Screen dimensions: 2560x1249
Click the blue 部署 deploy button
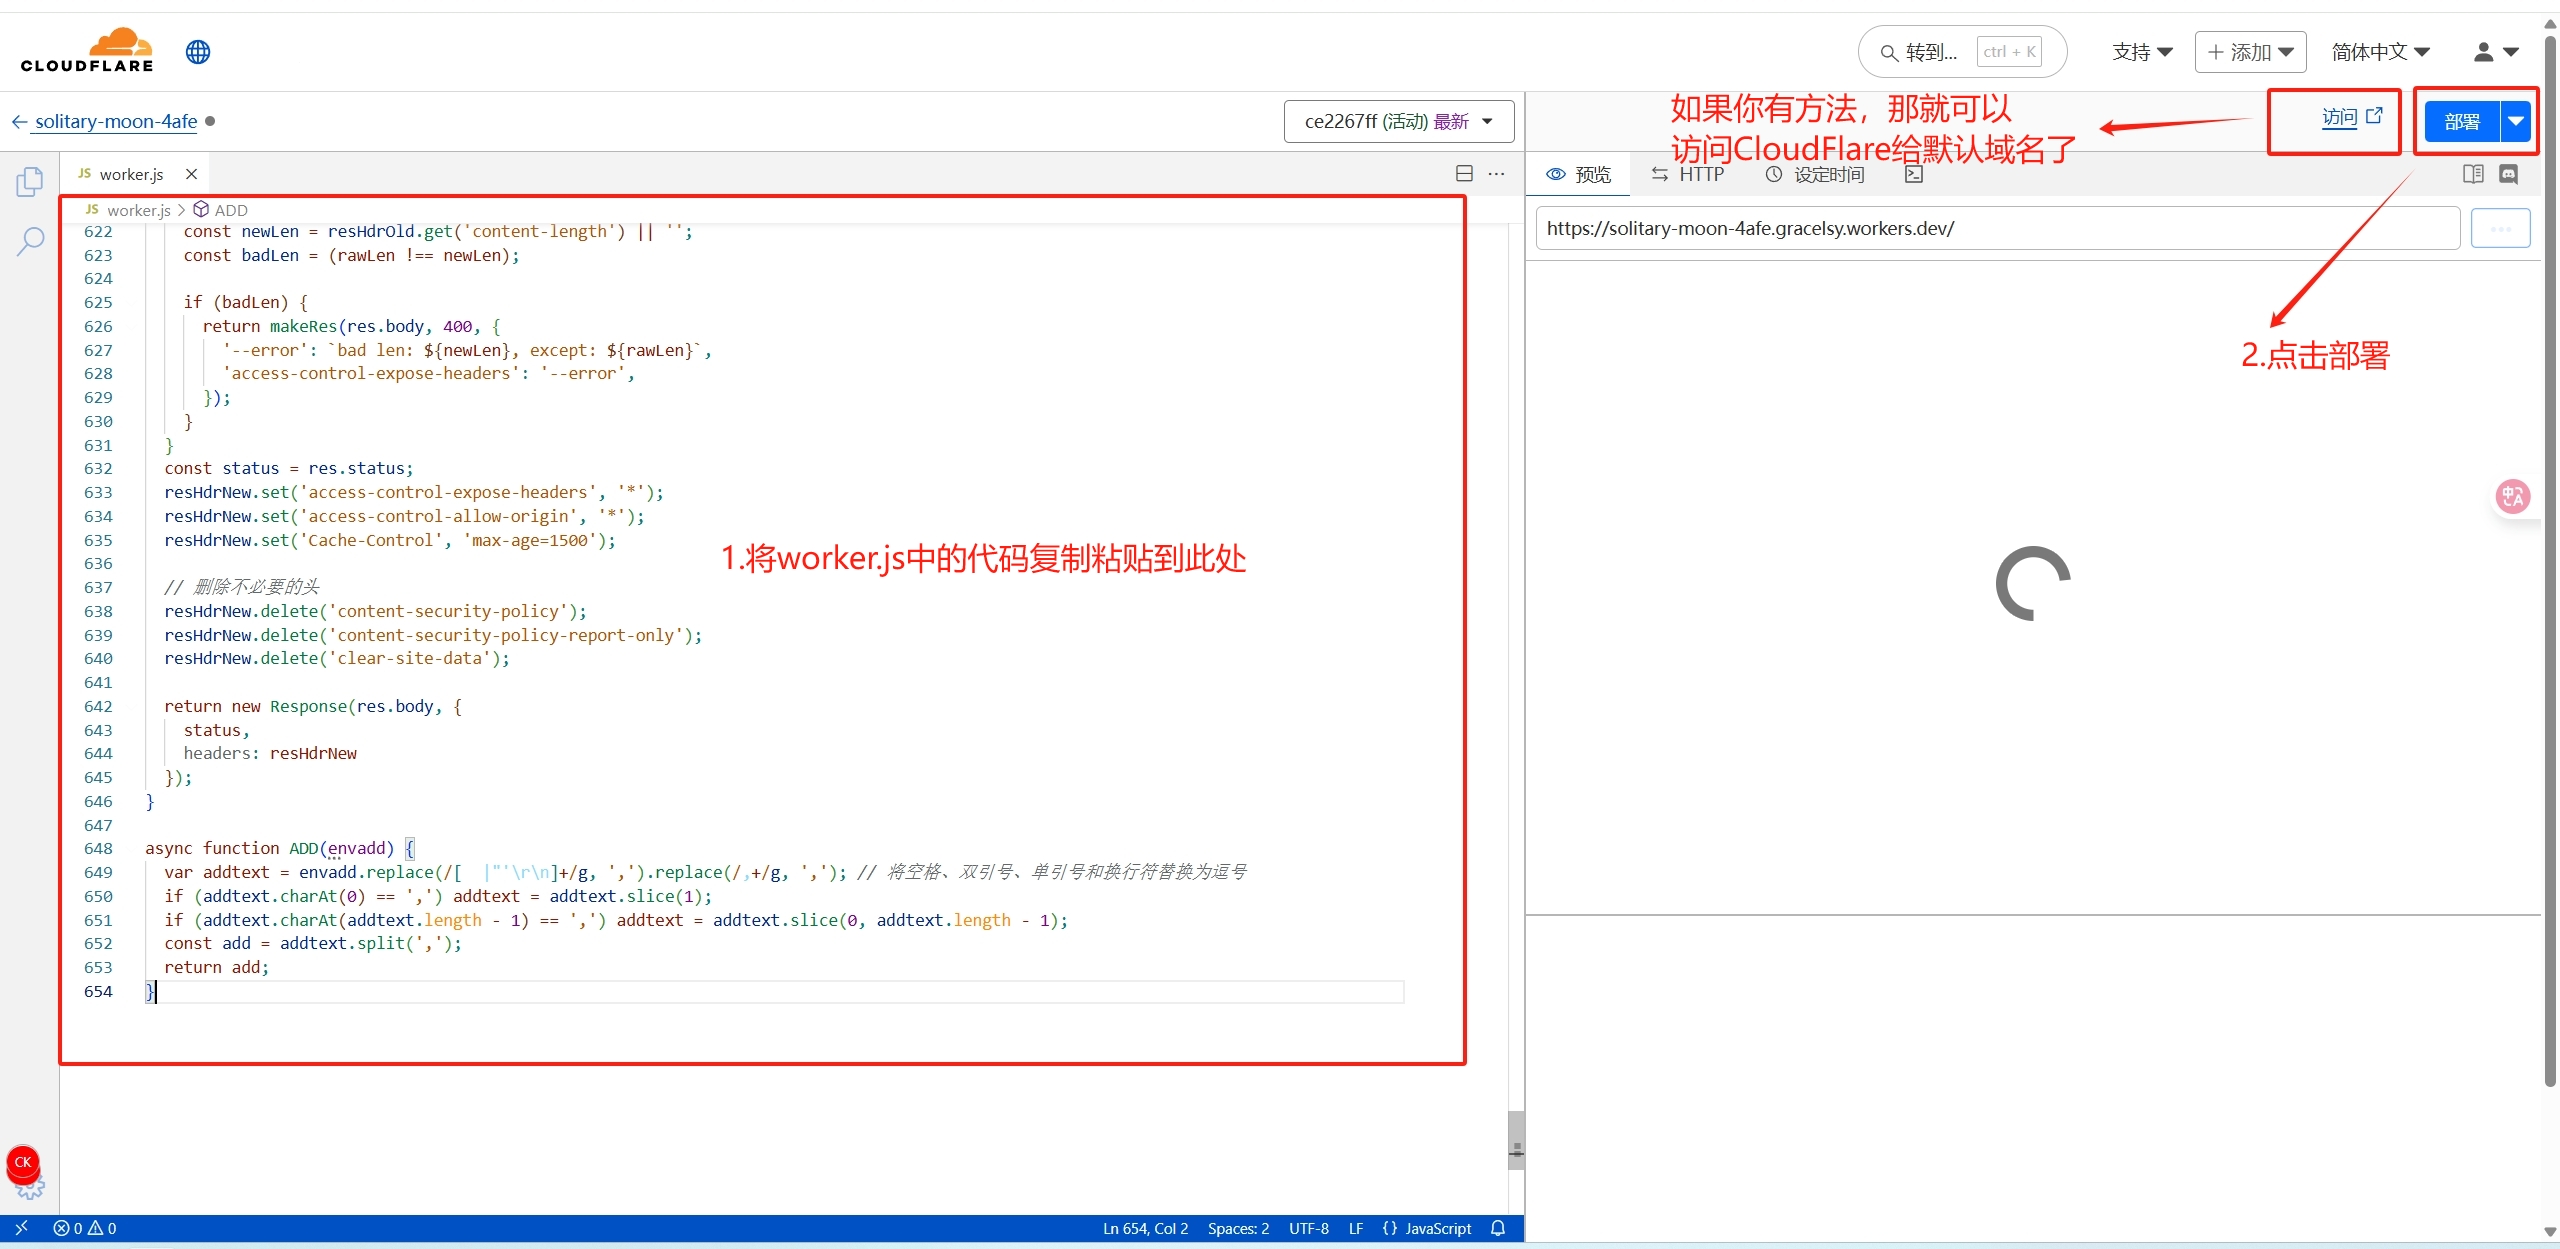[x=2461, y=122]
